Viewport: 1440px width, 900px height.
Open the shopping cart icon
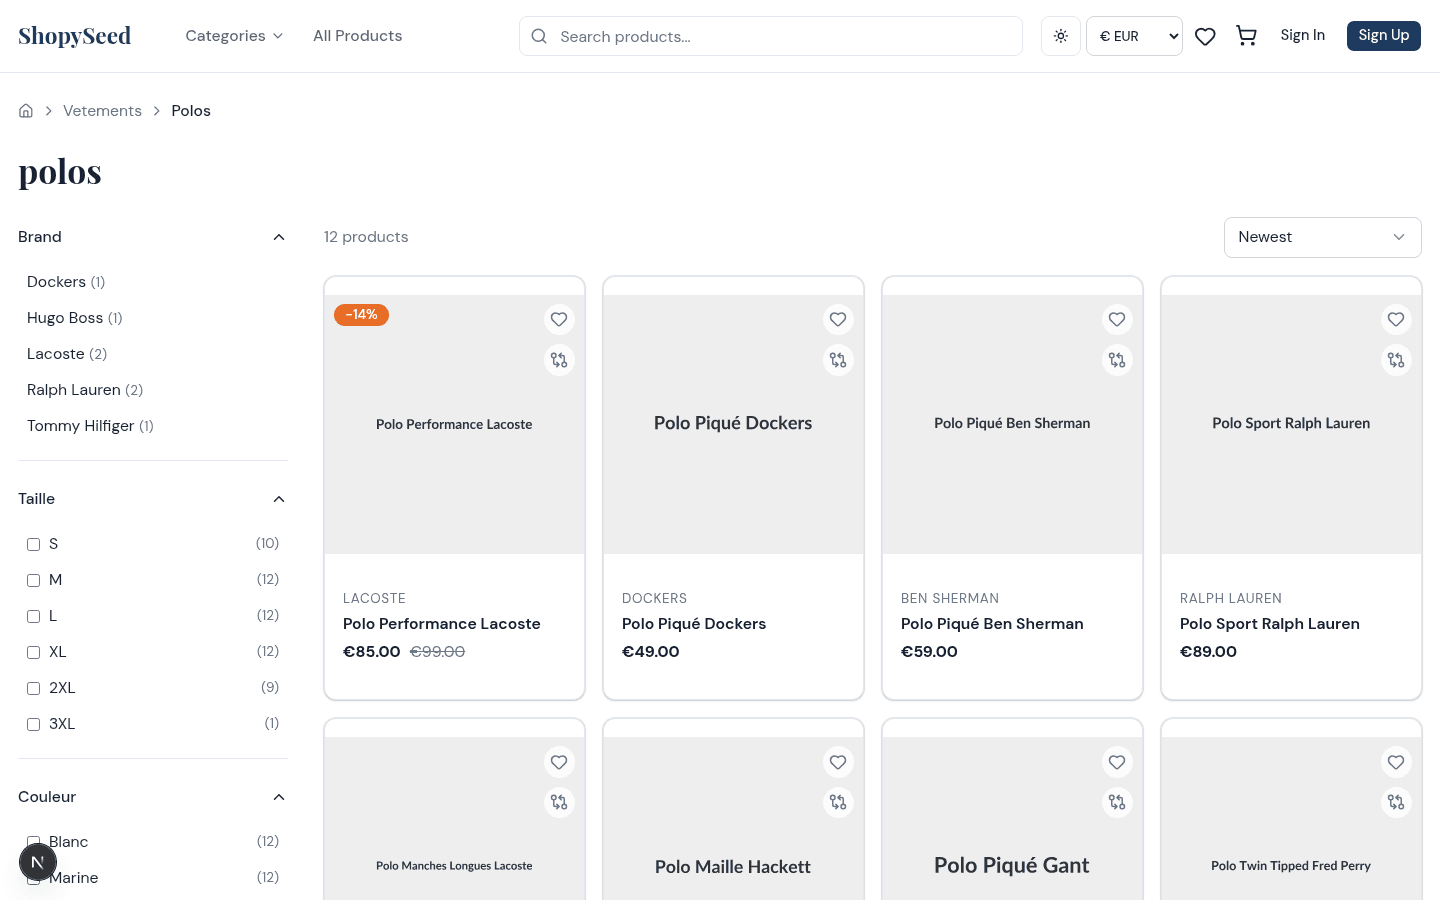click(x=1246, y=35)
